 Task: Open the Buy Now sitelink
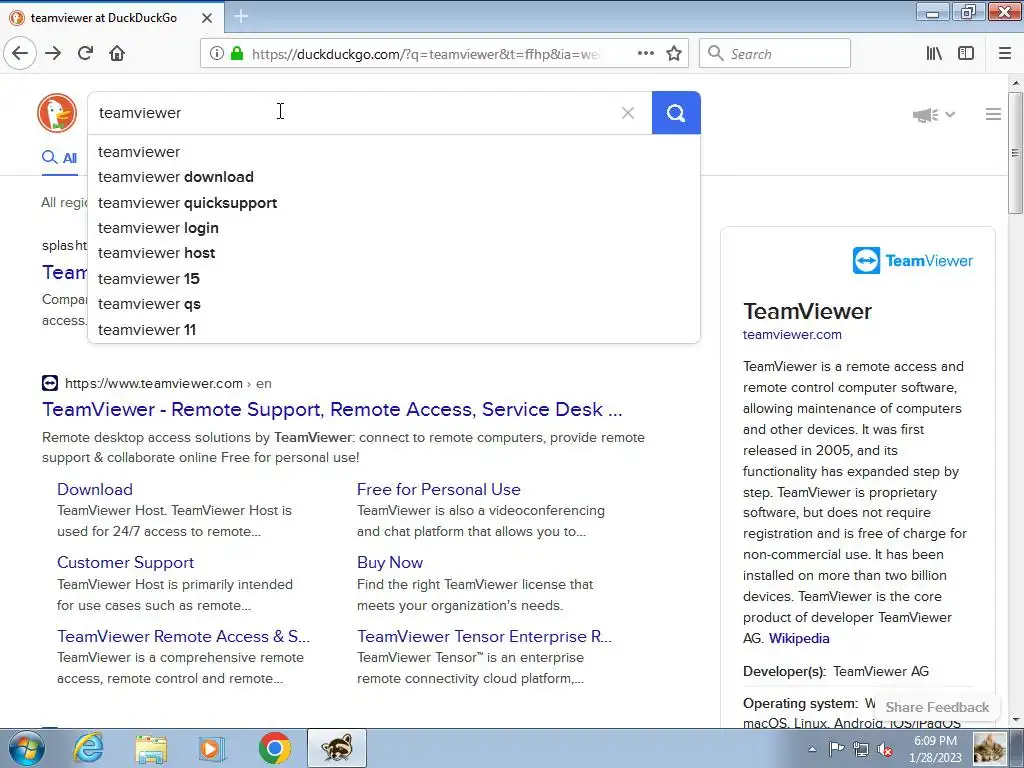[x=390, y=562]
